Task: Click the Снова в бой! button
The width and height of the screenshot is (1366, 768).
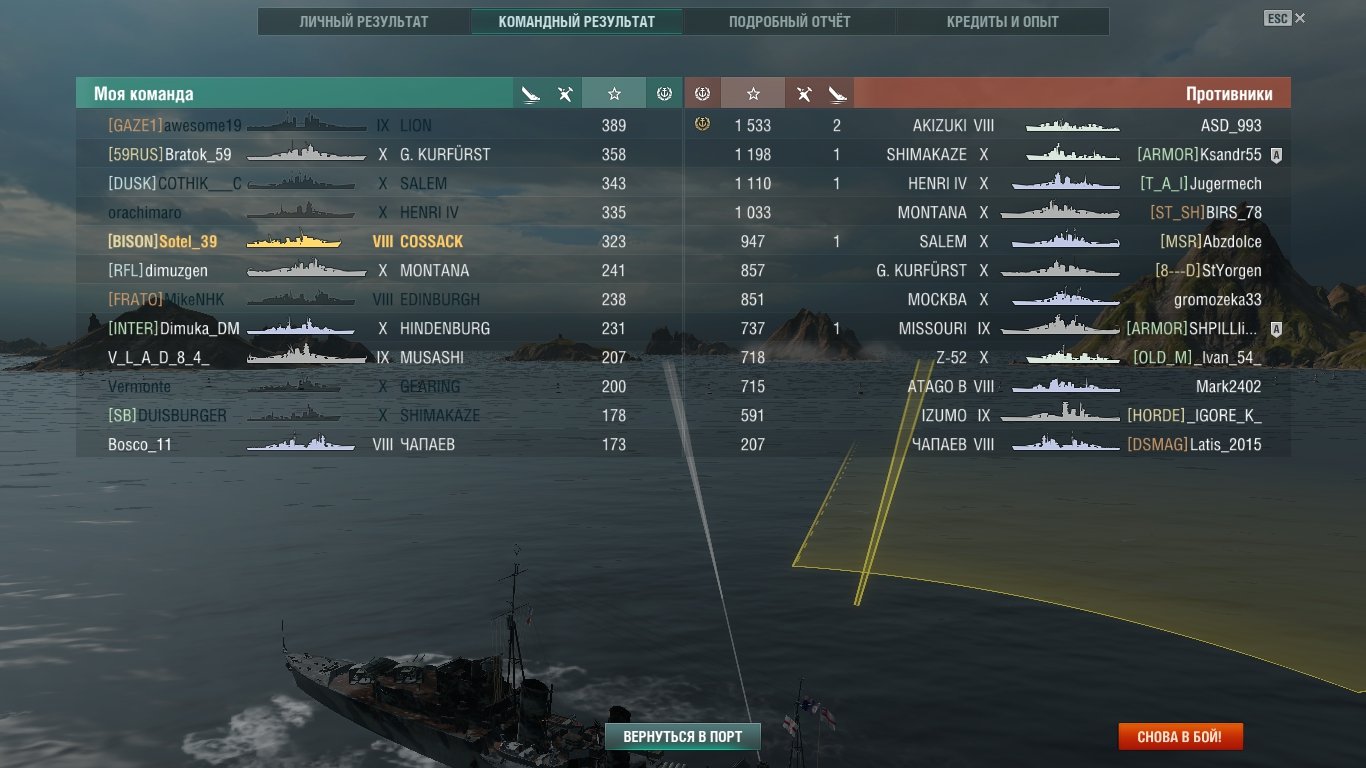Action: pos(1180,737)
